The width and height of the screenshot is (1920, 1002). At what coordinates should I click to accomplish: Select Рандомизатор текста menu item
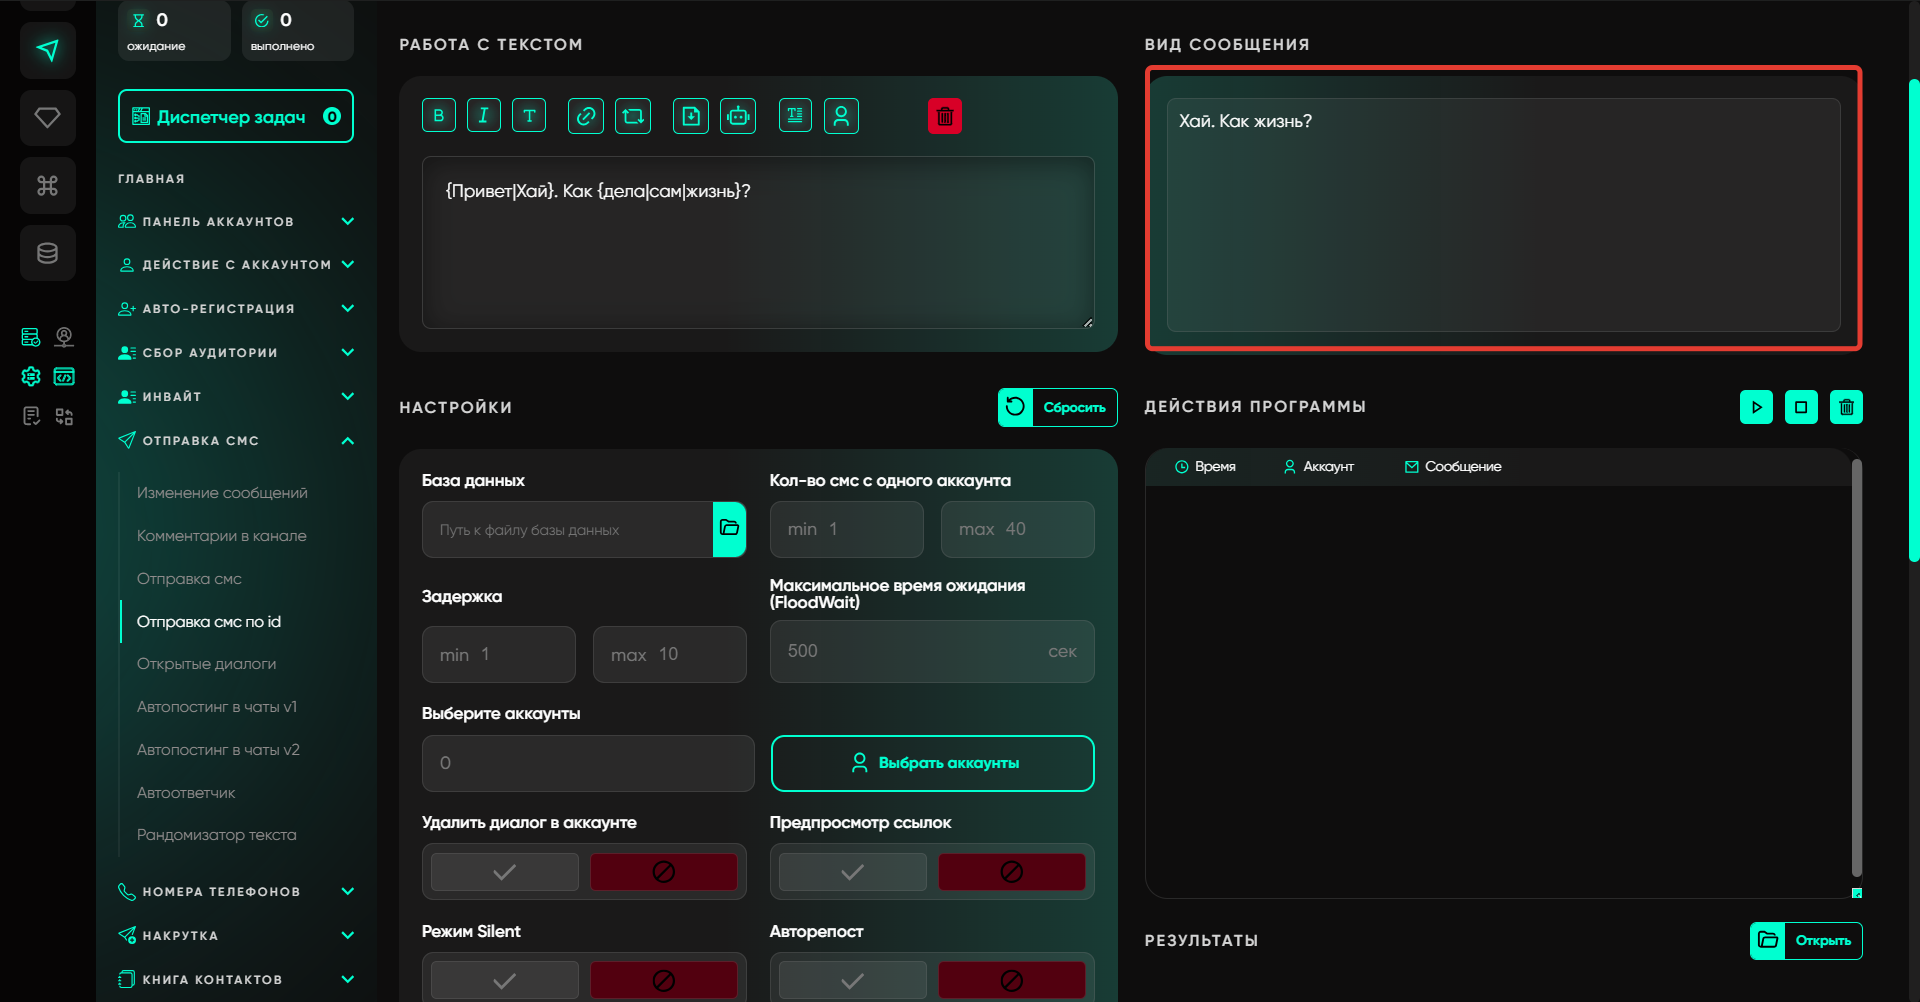click(x=216, y=835)
